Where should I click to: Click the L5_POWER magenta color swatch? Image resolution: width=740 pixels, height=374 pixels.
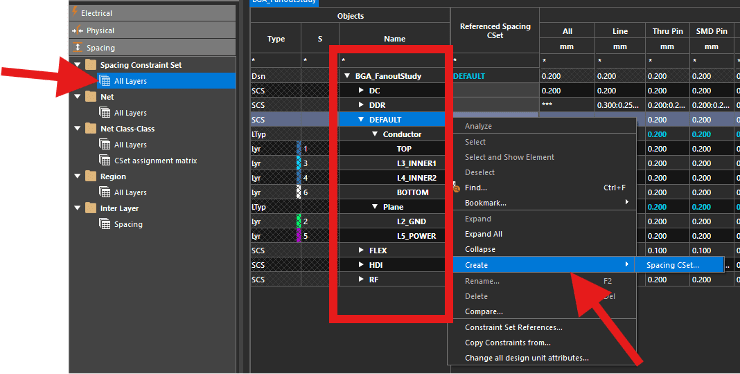pyautogui.click(x=299, y=236)
